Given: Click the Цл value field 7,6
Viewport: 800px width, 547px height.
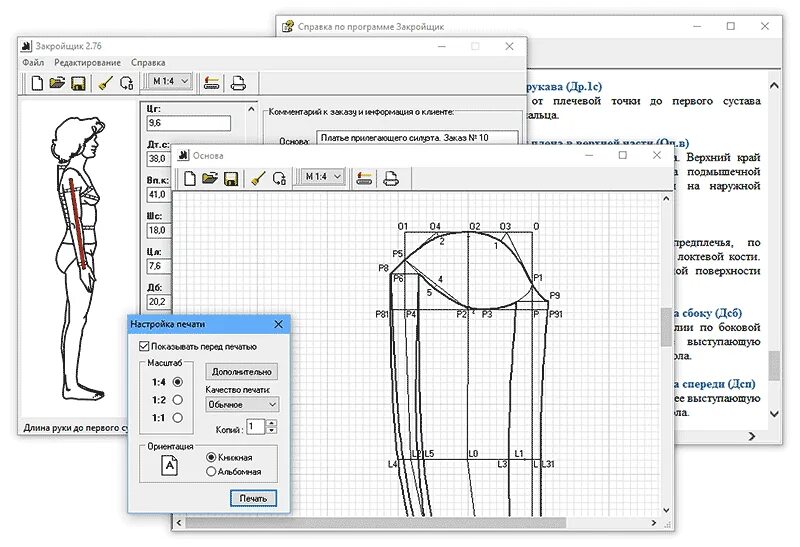Looking at the screenshot, I should [x=158, y=266].
